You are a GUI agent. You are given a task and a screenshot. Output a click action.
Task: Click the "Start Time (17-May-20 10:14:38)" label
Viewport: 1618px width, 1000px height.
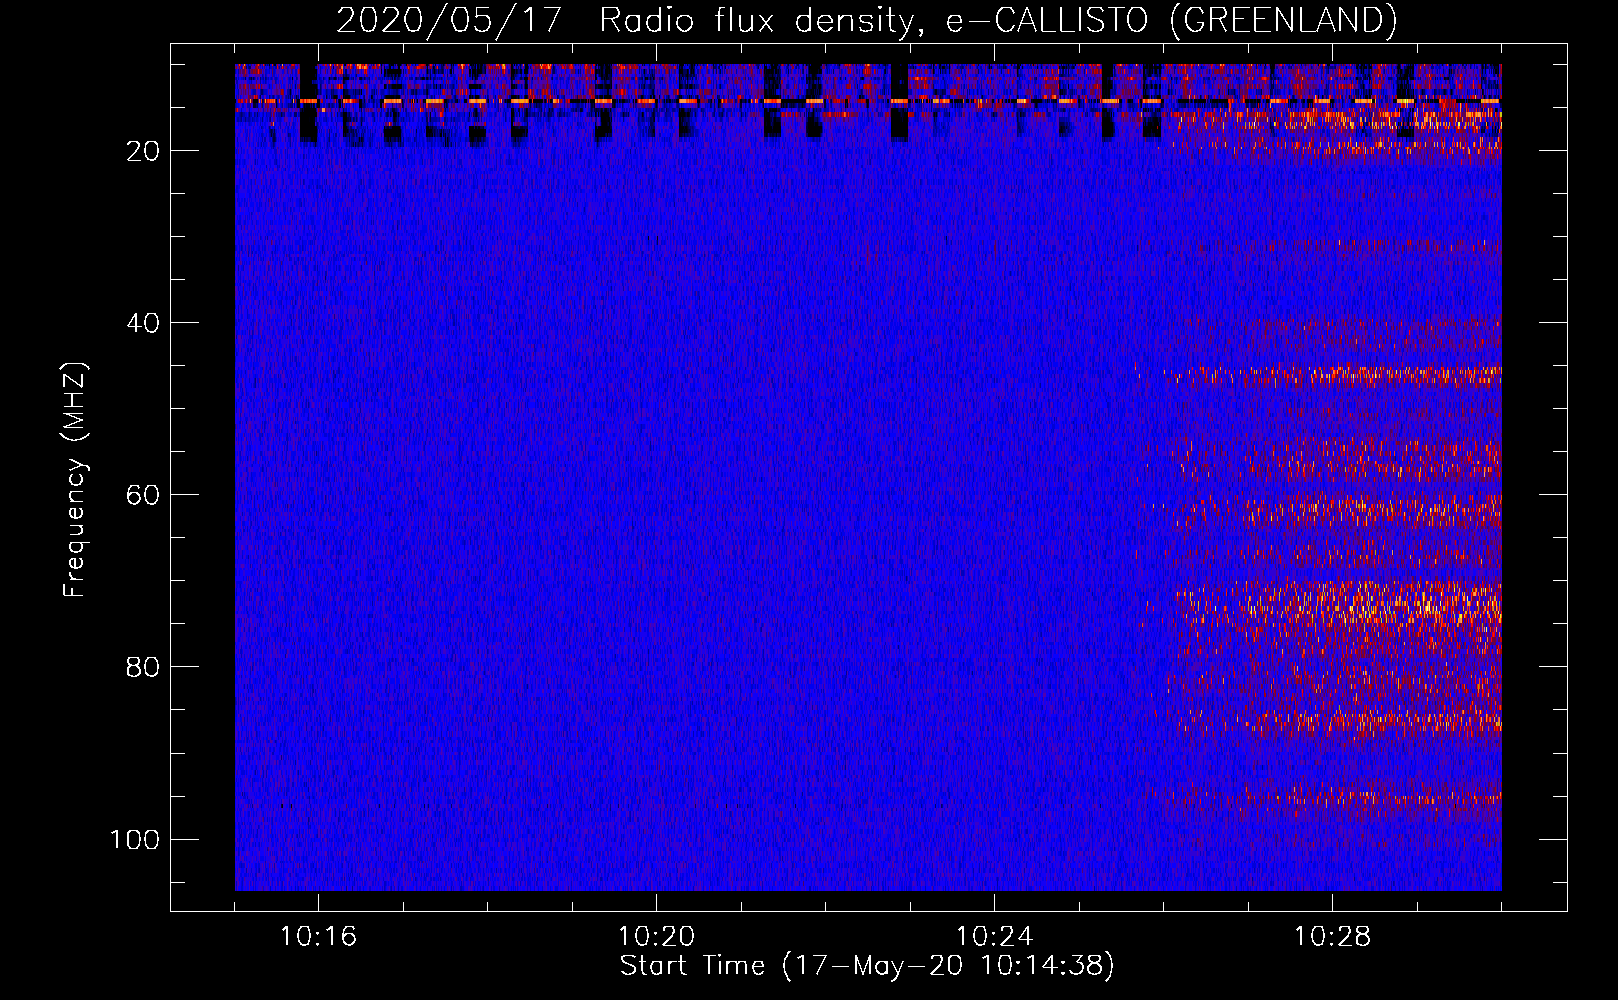point(867,966)
